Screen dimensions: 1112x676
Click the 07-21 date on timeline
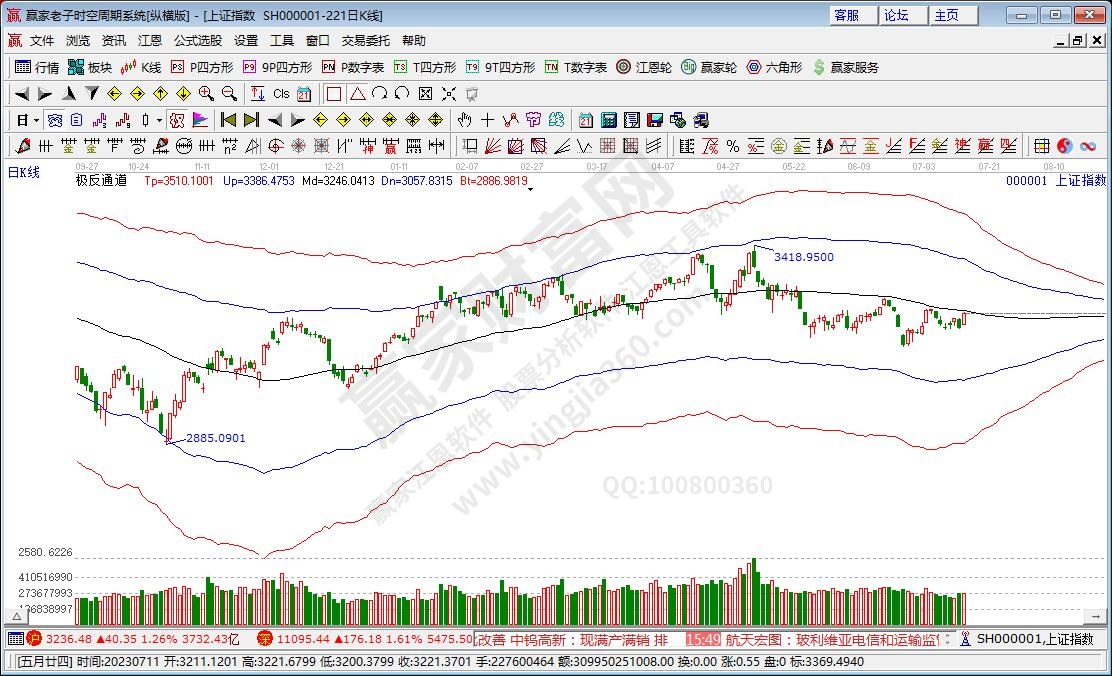(x=989, y=166)
